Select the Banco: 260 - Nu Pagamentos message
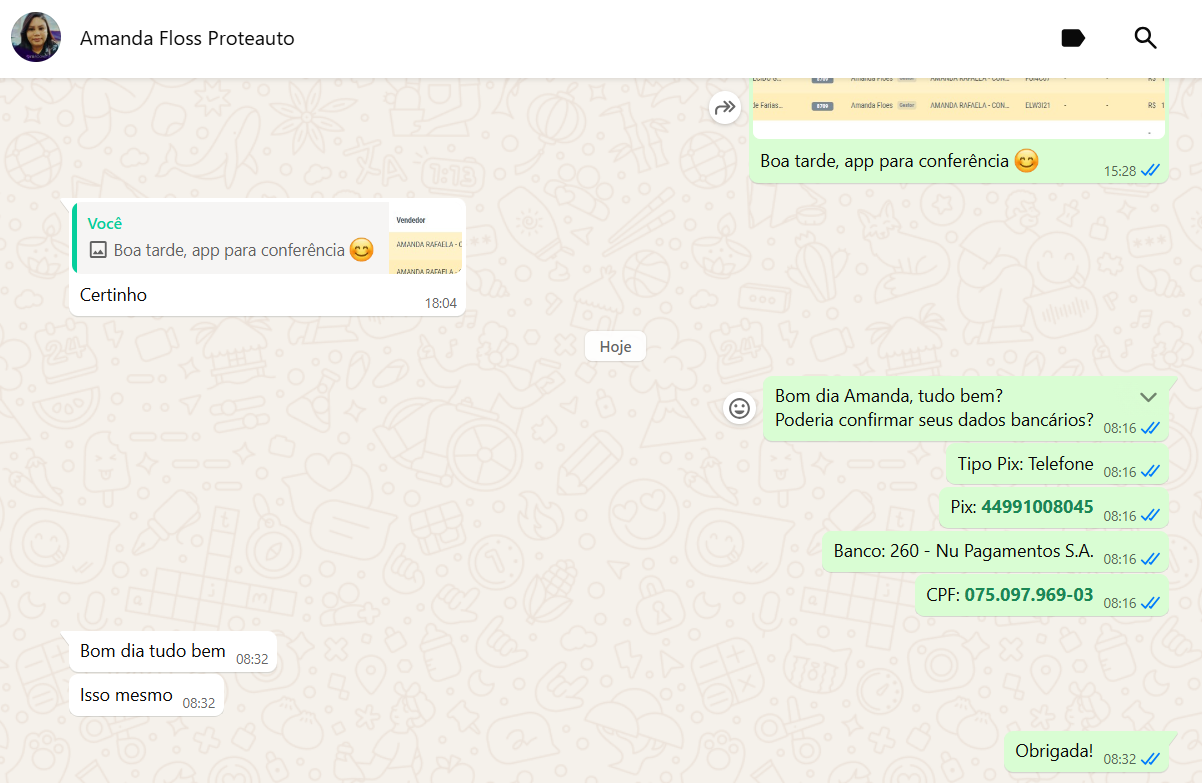Screen dimensions: 1202x783 963,551
